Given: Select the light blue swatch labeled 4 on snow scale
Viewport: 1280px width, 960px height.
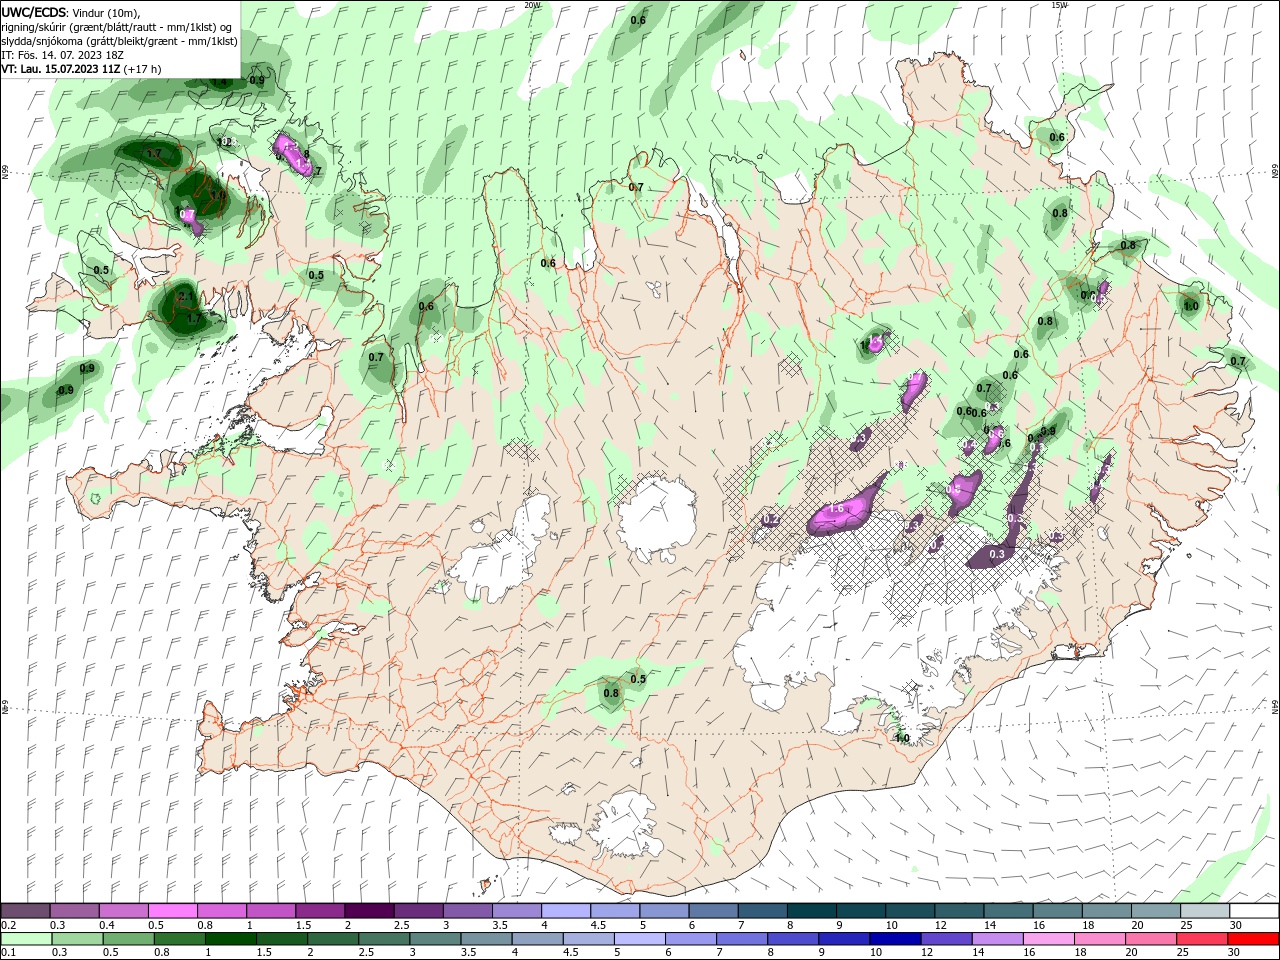Looking at the screenshot, I should [x=566, y=911].
